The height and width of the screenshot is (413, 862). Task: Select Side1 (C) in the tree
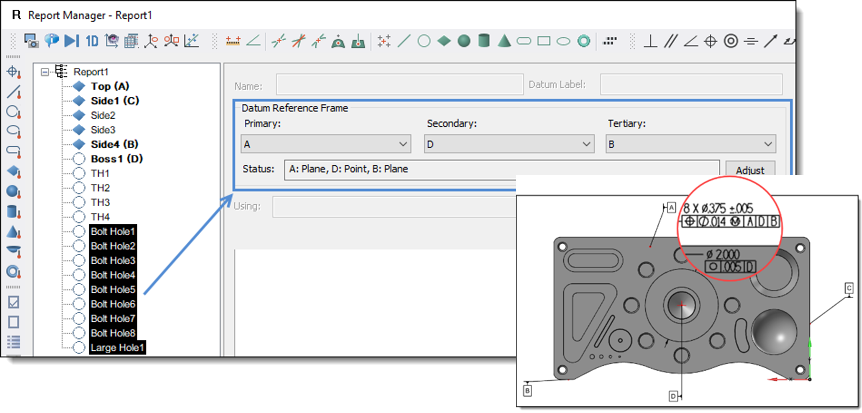click(x=115, y=101)
